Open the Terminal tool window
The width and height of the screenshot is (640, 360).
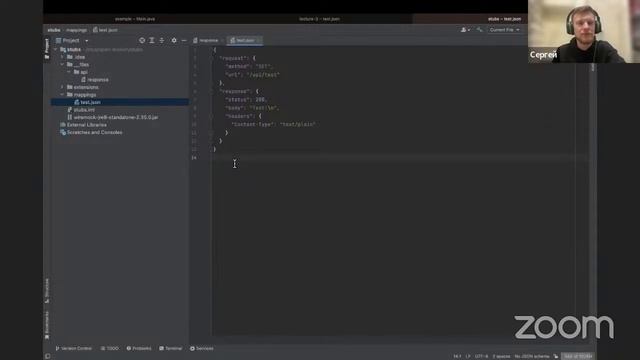(171, 348)
